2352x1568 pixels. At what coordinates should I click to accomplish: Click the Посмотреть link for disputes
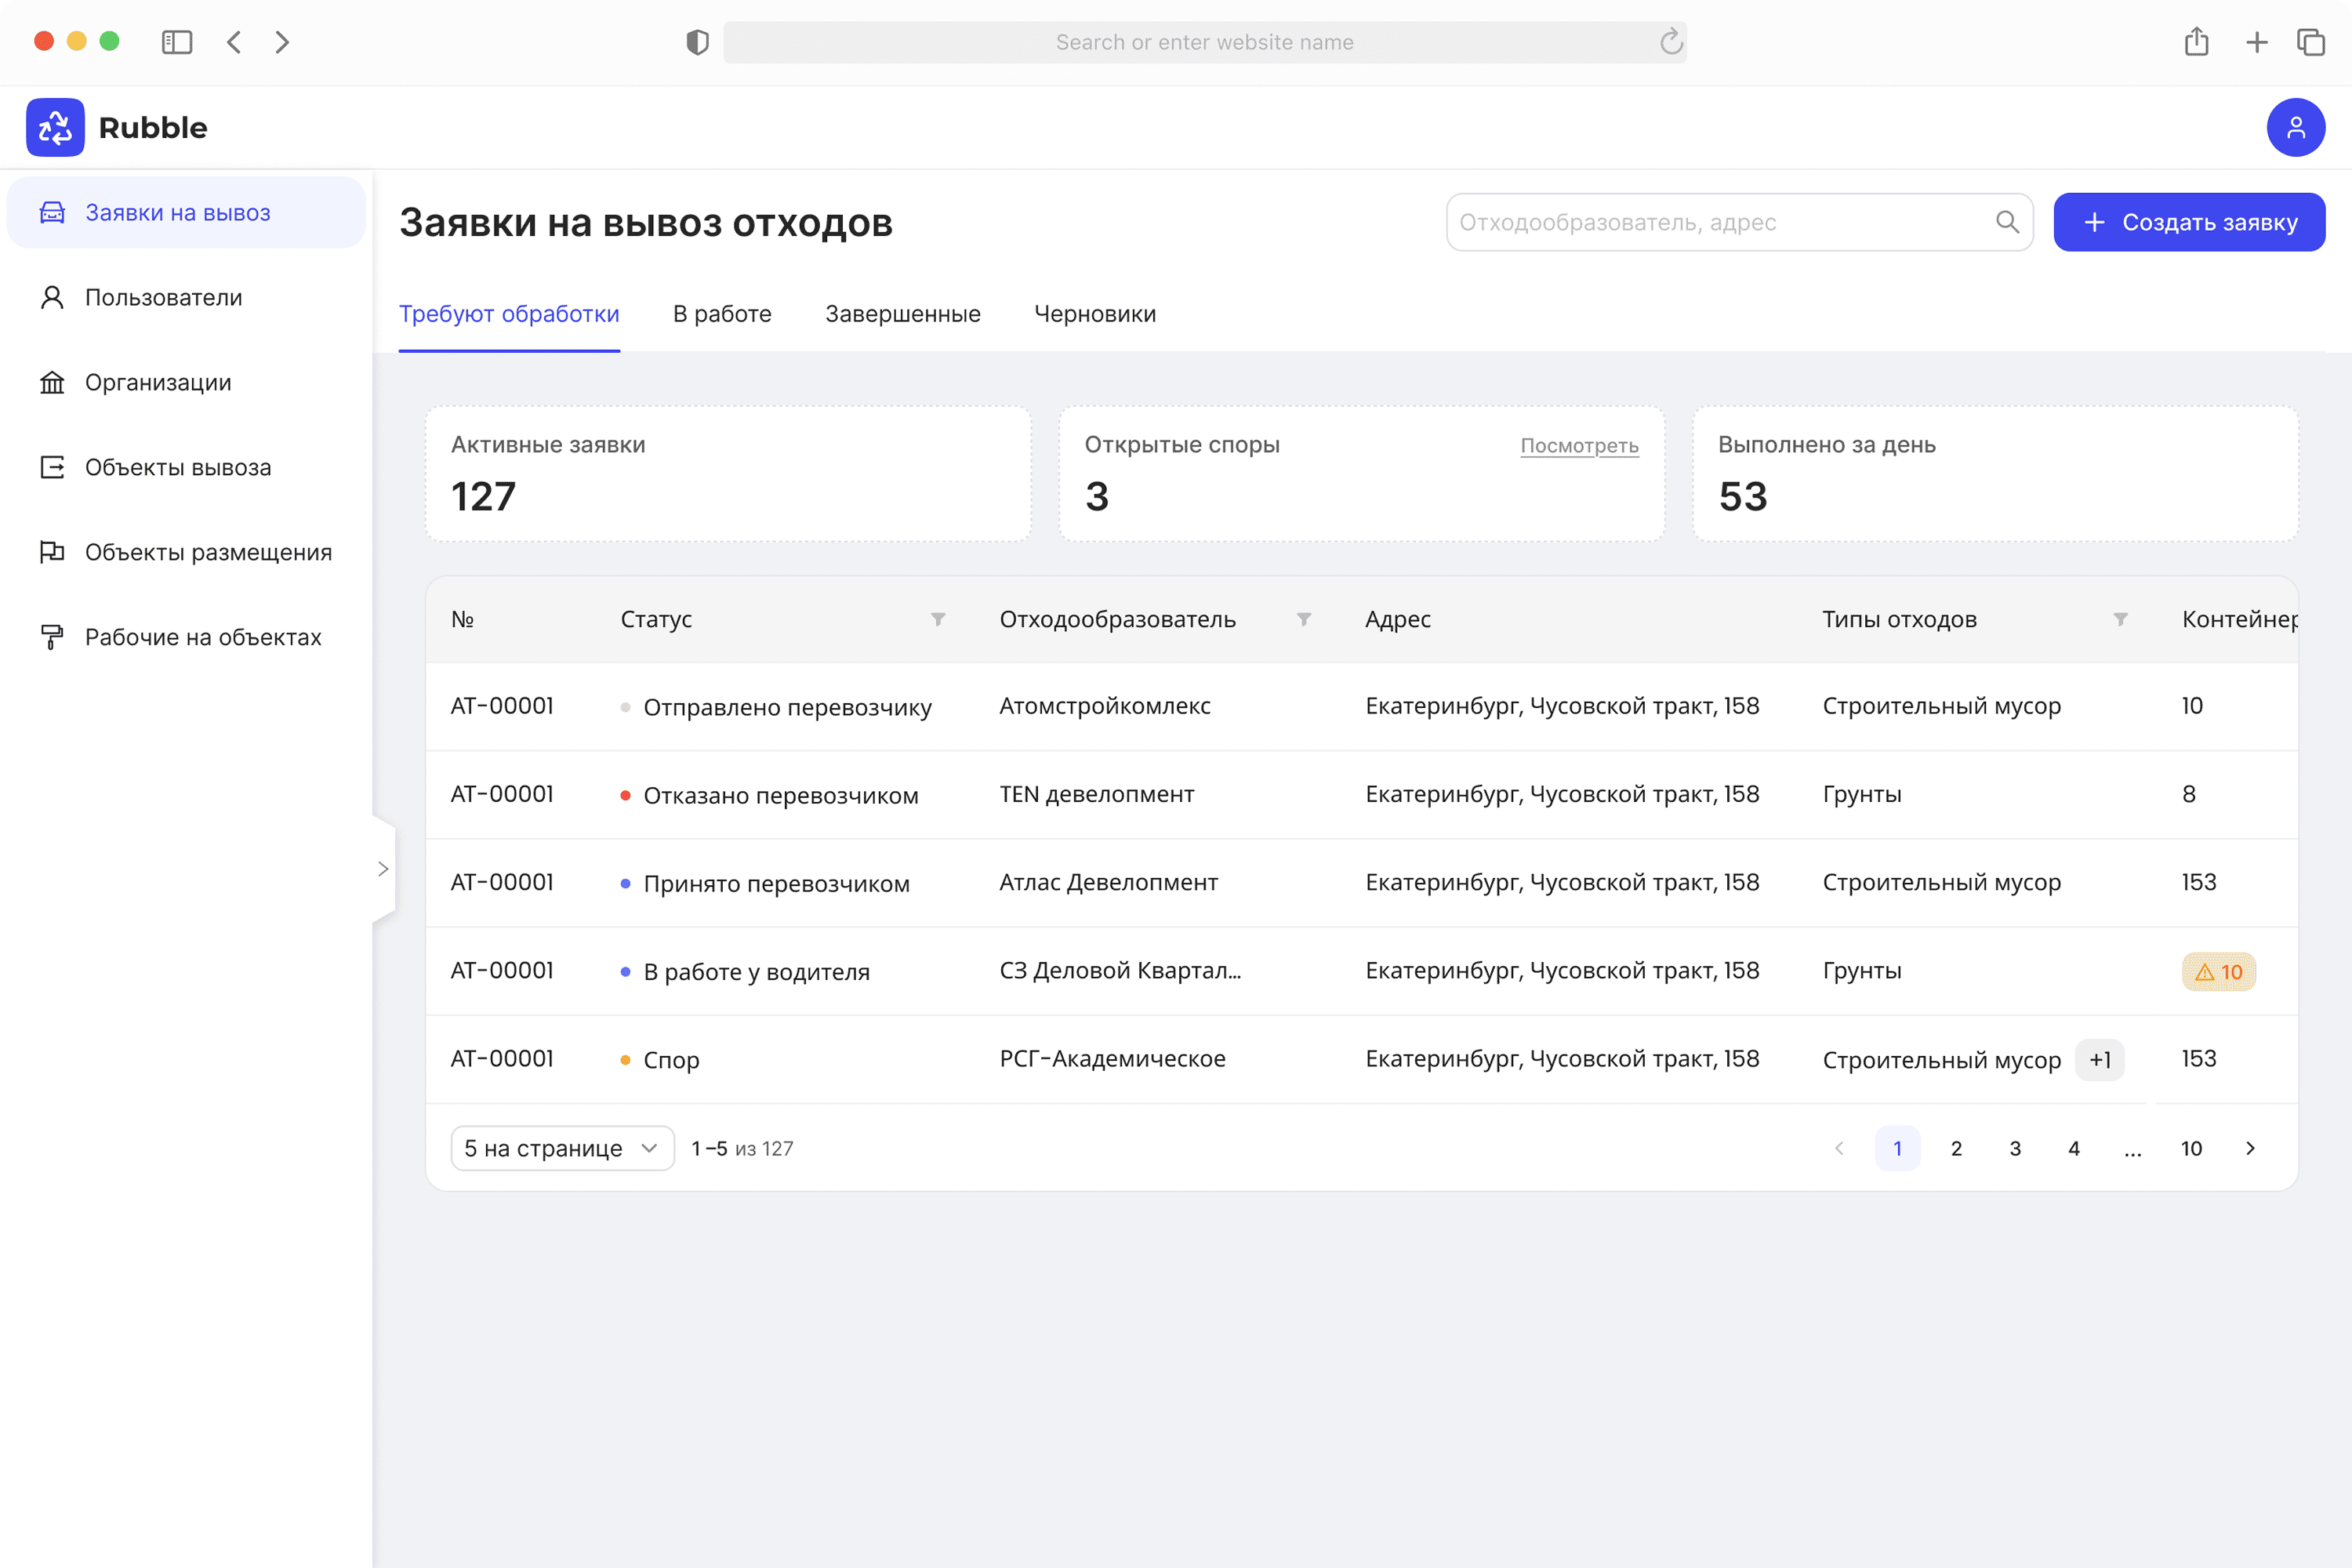[1579, 446]
